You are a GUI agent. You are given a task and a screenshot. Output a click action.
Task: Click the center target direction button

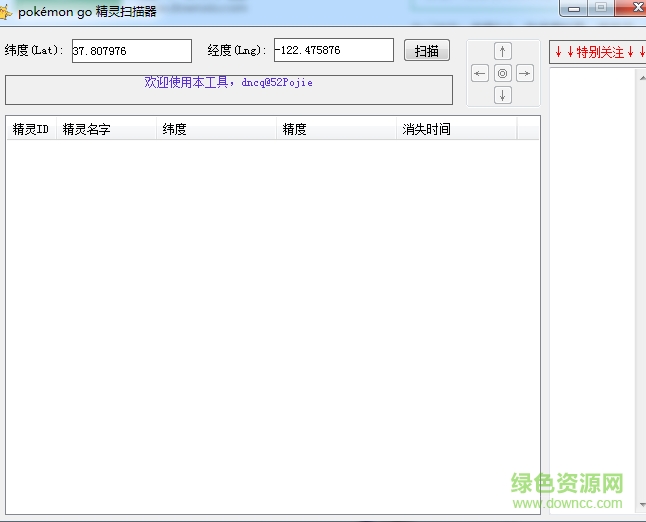coord(503,73)
